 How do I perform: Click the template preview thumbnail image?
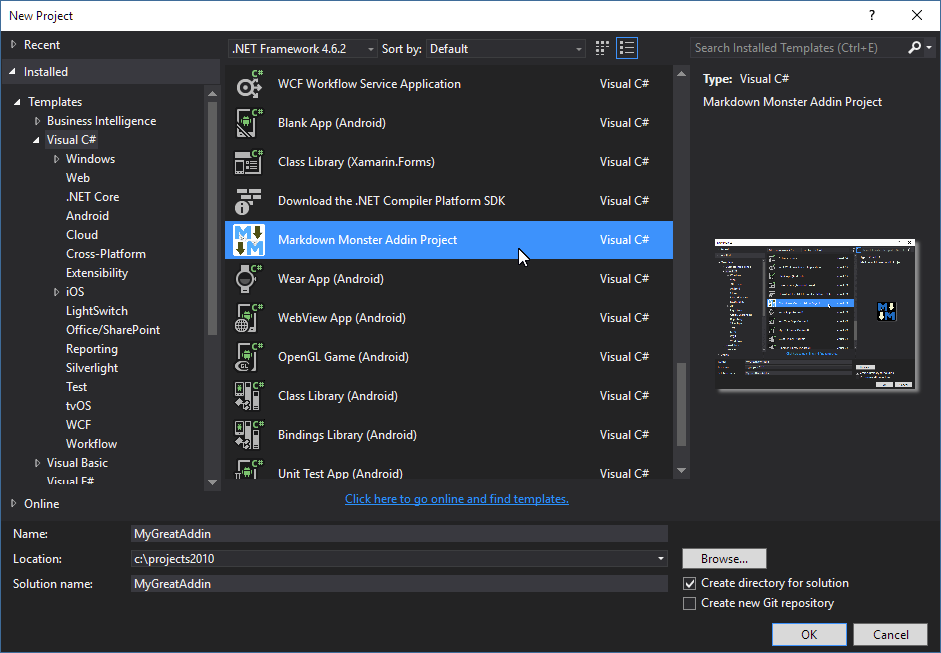[x=816, y=314]
